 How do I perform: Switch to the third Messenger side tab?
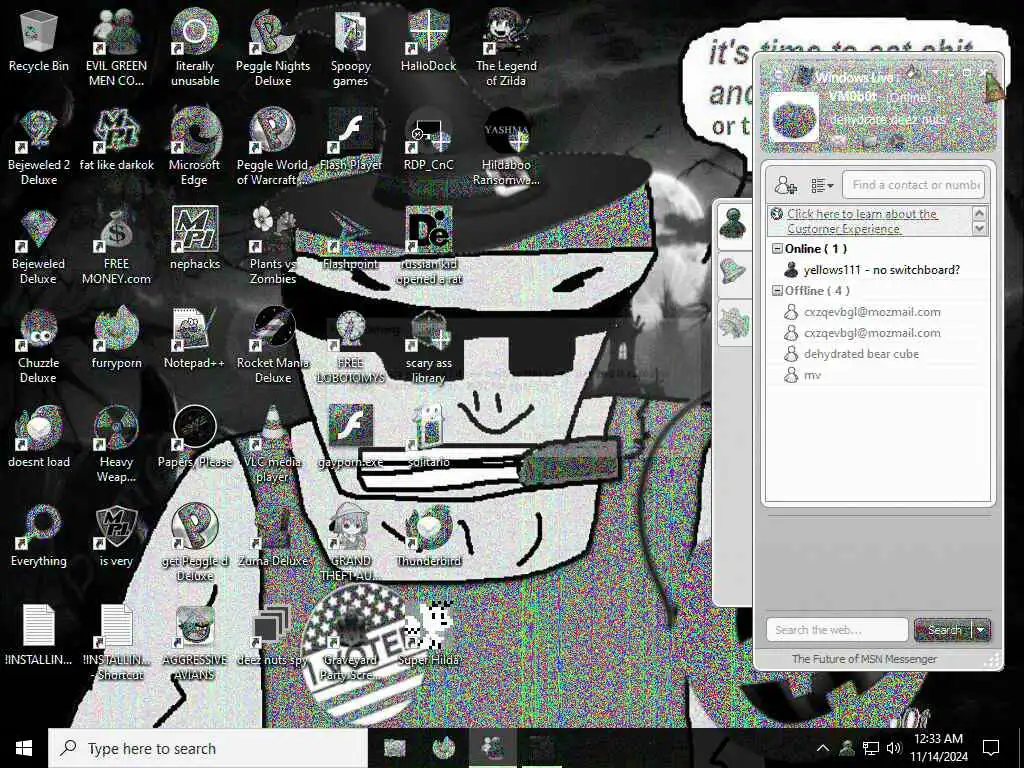pyautogui.click(x=733, y=323)
